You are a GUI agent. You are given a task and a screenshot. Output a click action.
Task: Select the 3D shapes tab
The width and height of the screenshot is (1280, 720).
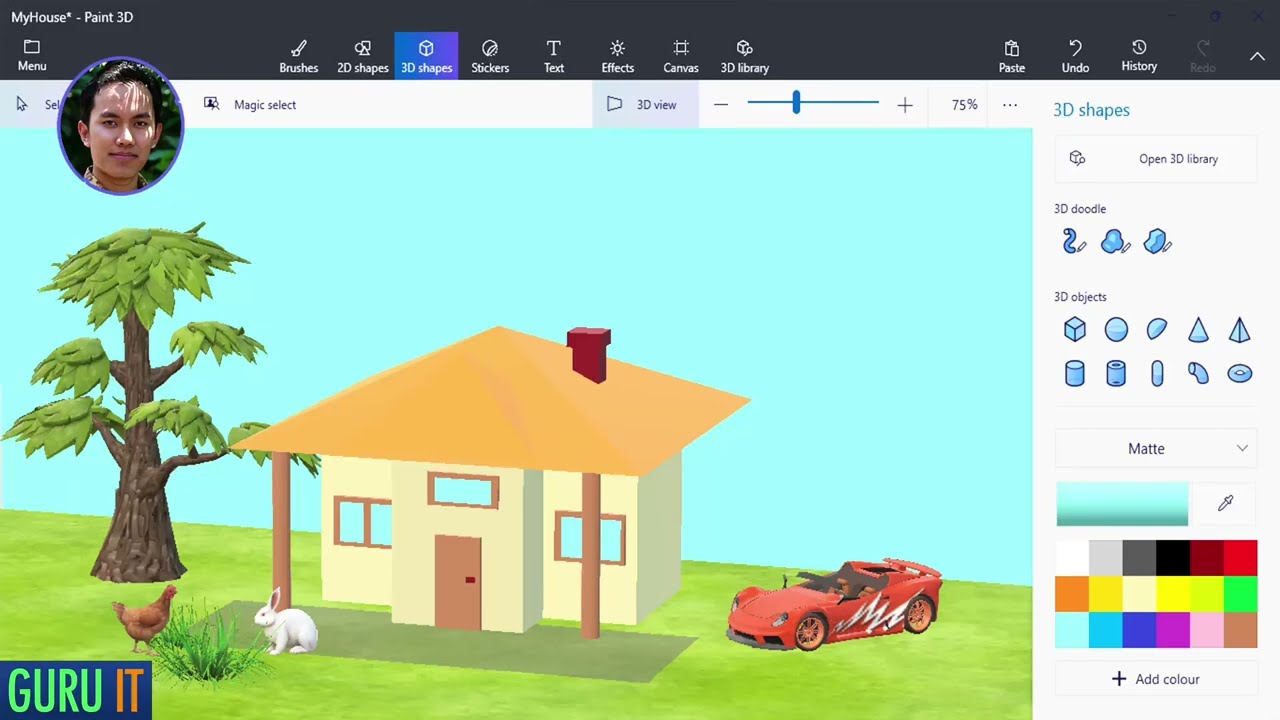pos(426,56)
